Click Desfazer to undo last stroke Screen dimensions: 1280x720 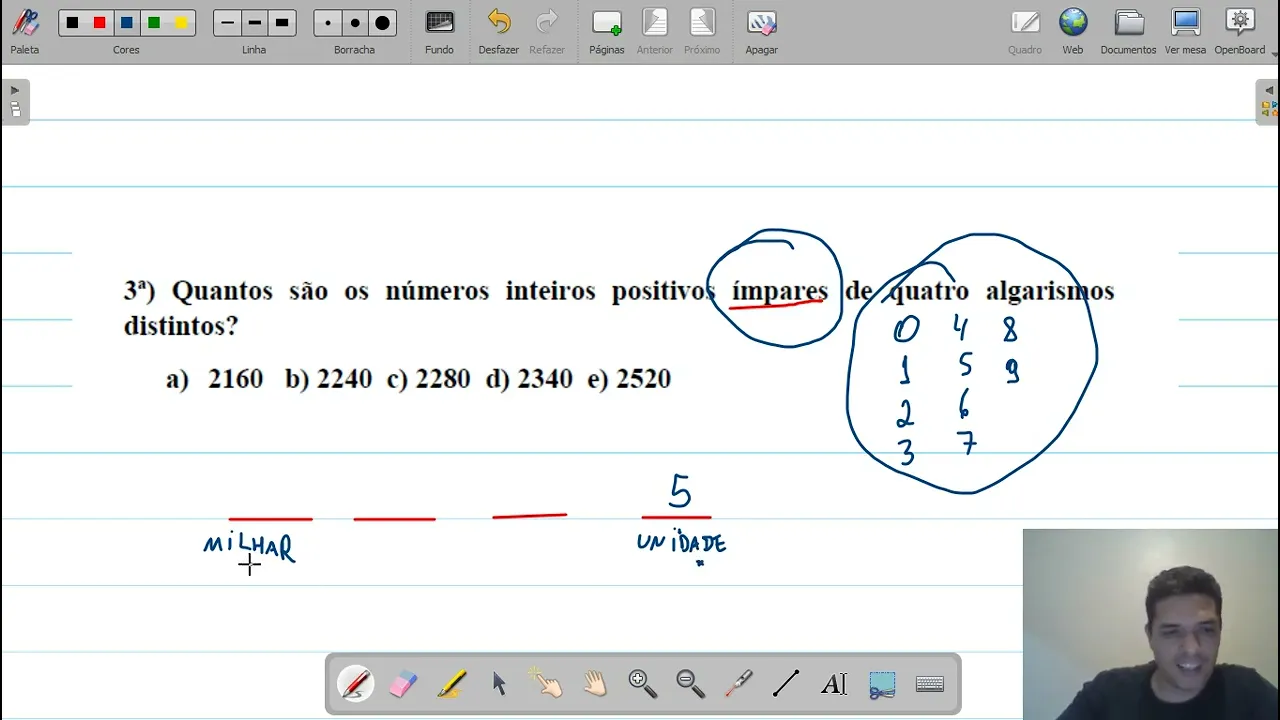pos(498,31)
